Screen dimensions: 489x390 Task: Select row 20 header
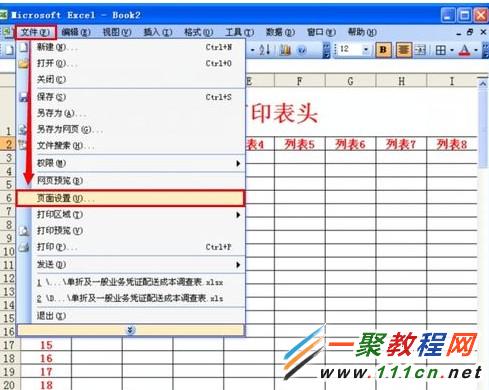pos(9,385)
